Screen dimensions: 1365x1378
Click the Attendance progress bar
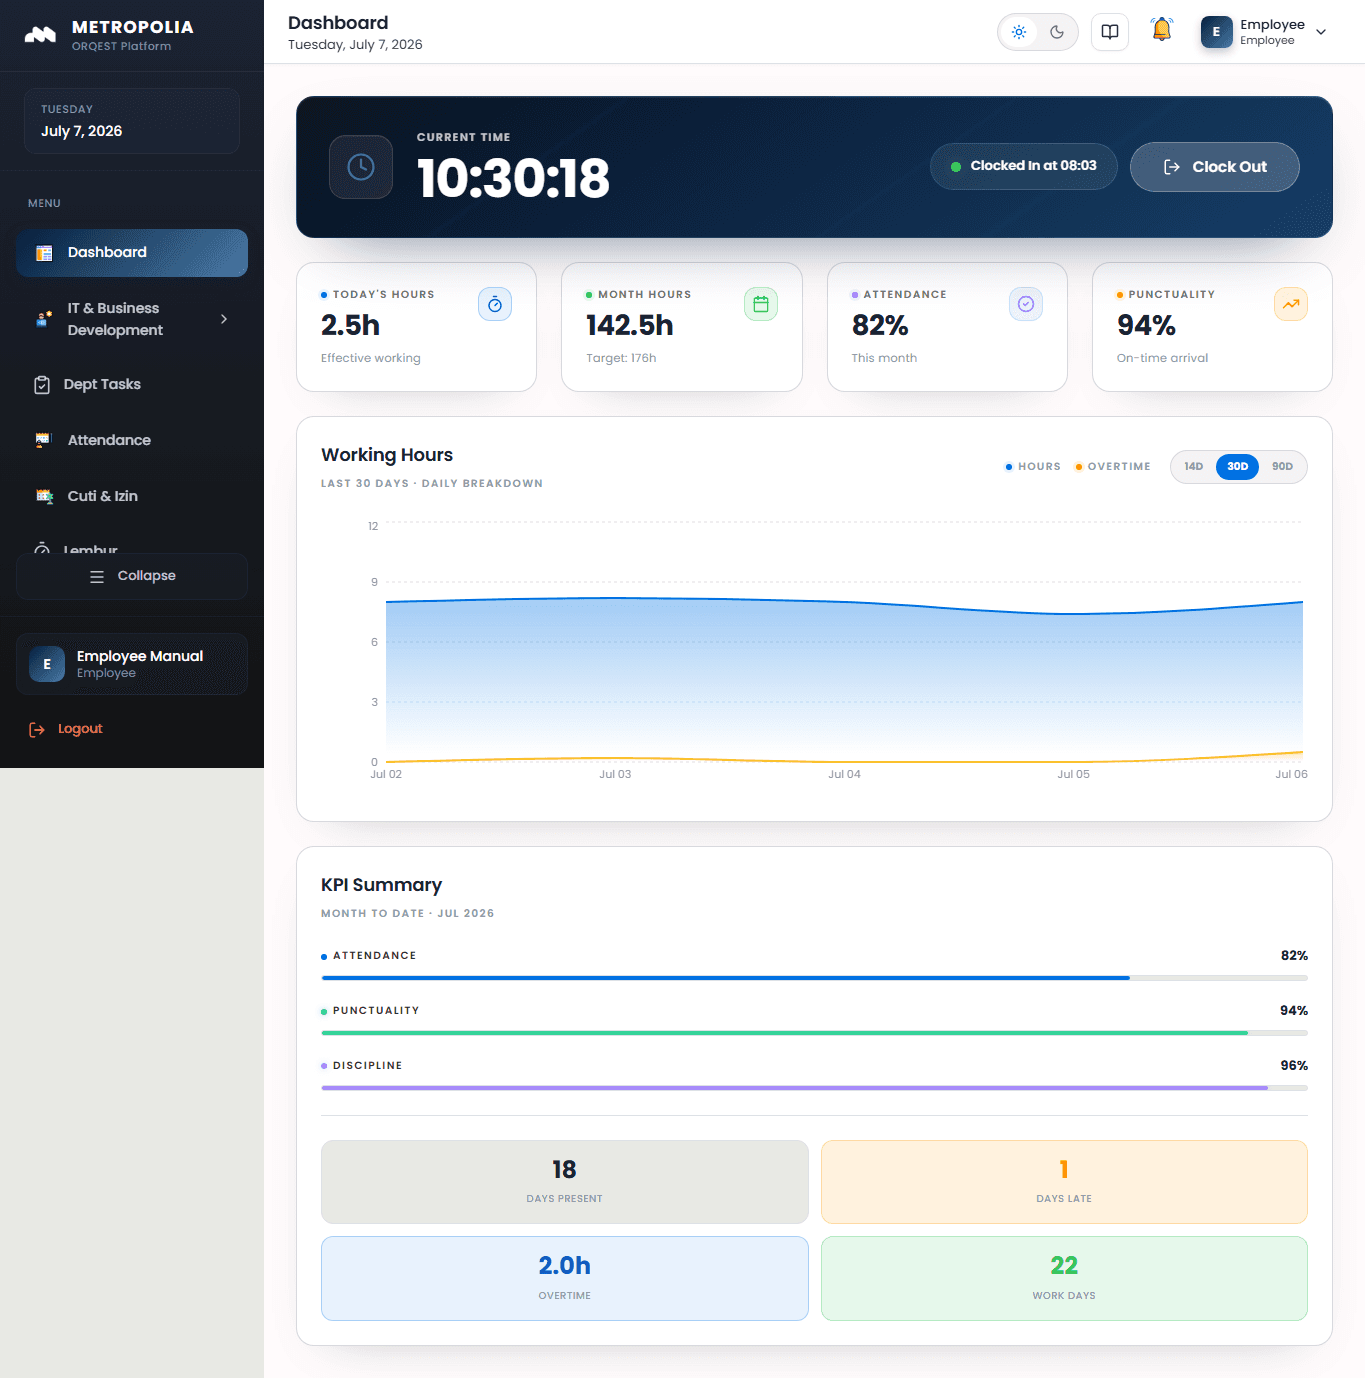pos(814,978)
